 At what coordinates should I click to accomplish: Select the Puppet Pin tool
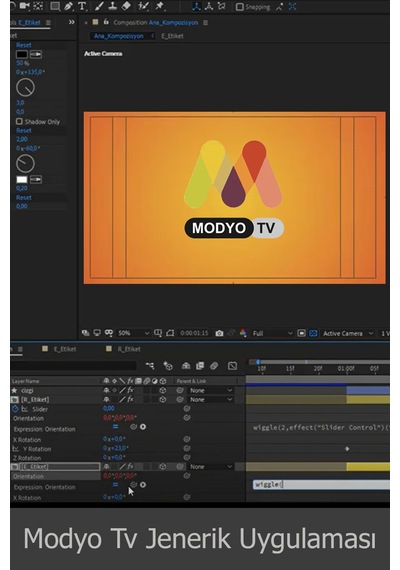[159, 6]
